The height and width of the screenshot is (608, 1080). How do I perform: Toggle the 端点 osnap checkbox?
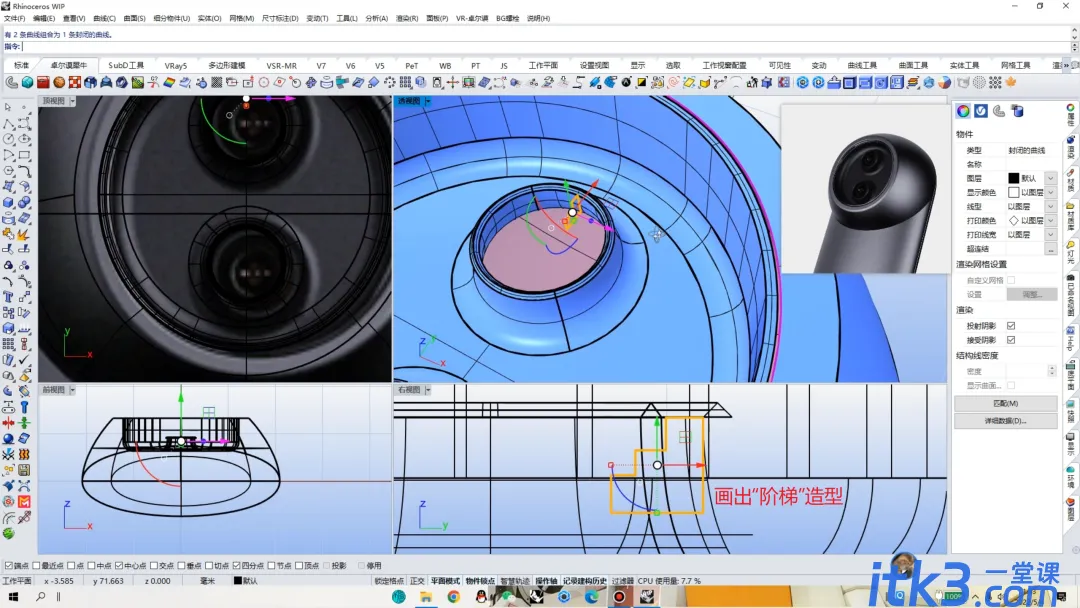click(x=9, y=566)
